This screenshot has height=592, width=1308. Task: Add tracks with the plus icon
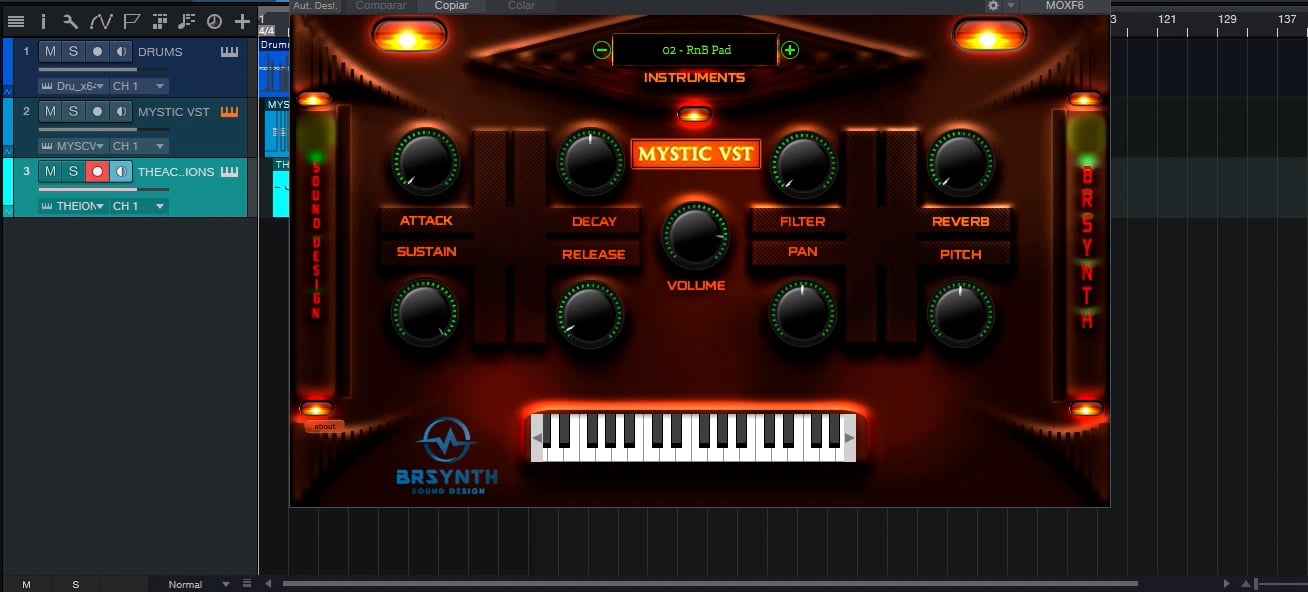click(242, 21)
